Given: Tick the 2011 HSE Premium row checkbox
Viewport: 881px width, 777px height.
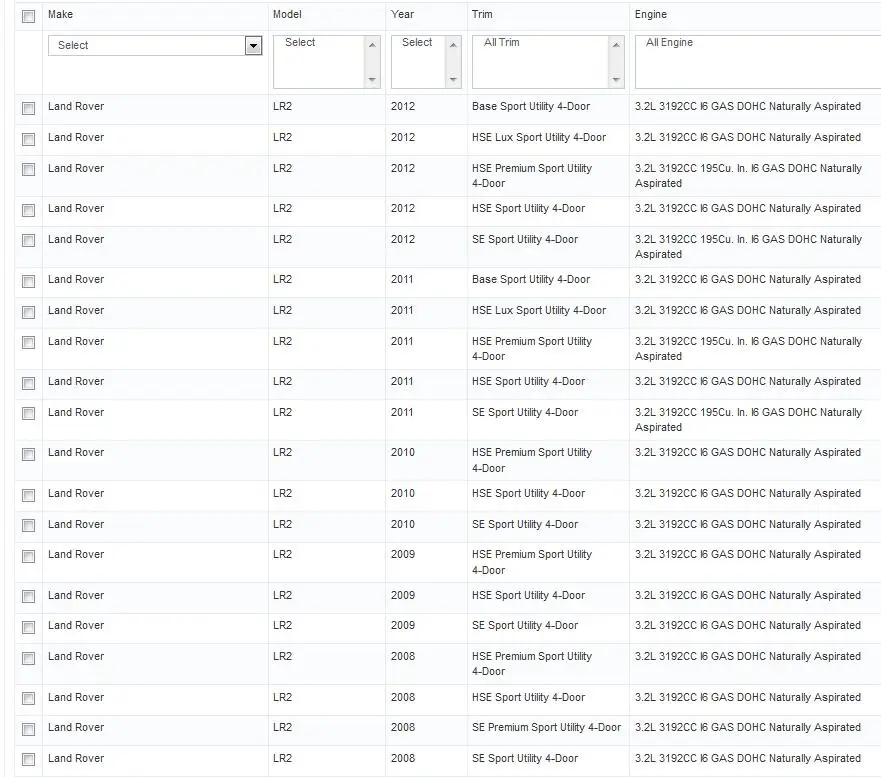Looking at the screenshot, I should tap(28, 342).
